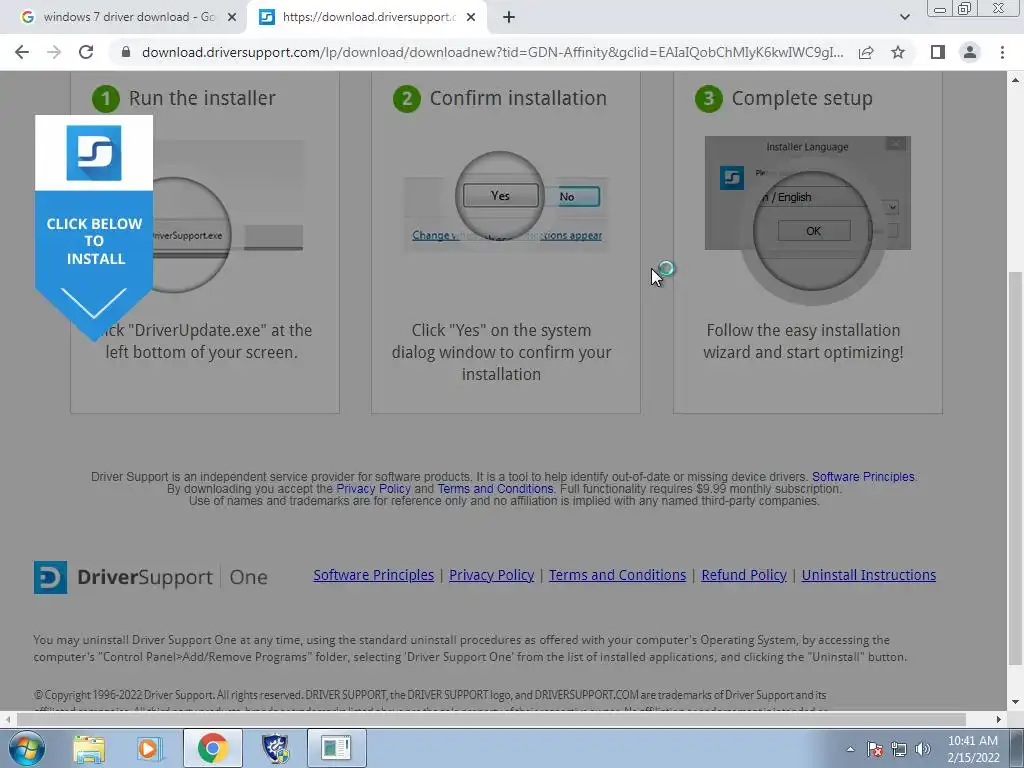The height and width of the screenshot is (768, 1024).
Task: Click the browser forward arrow
Action: coord(54,52)
